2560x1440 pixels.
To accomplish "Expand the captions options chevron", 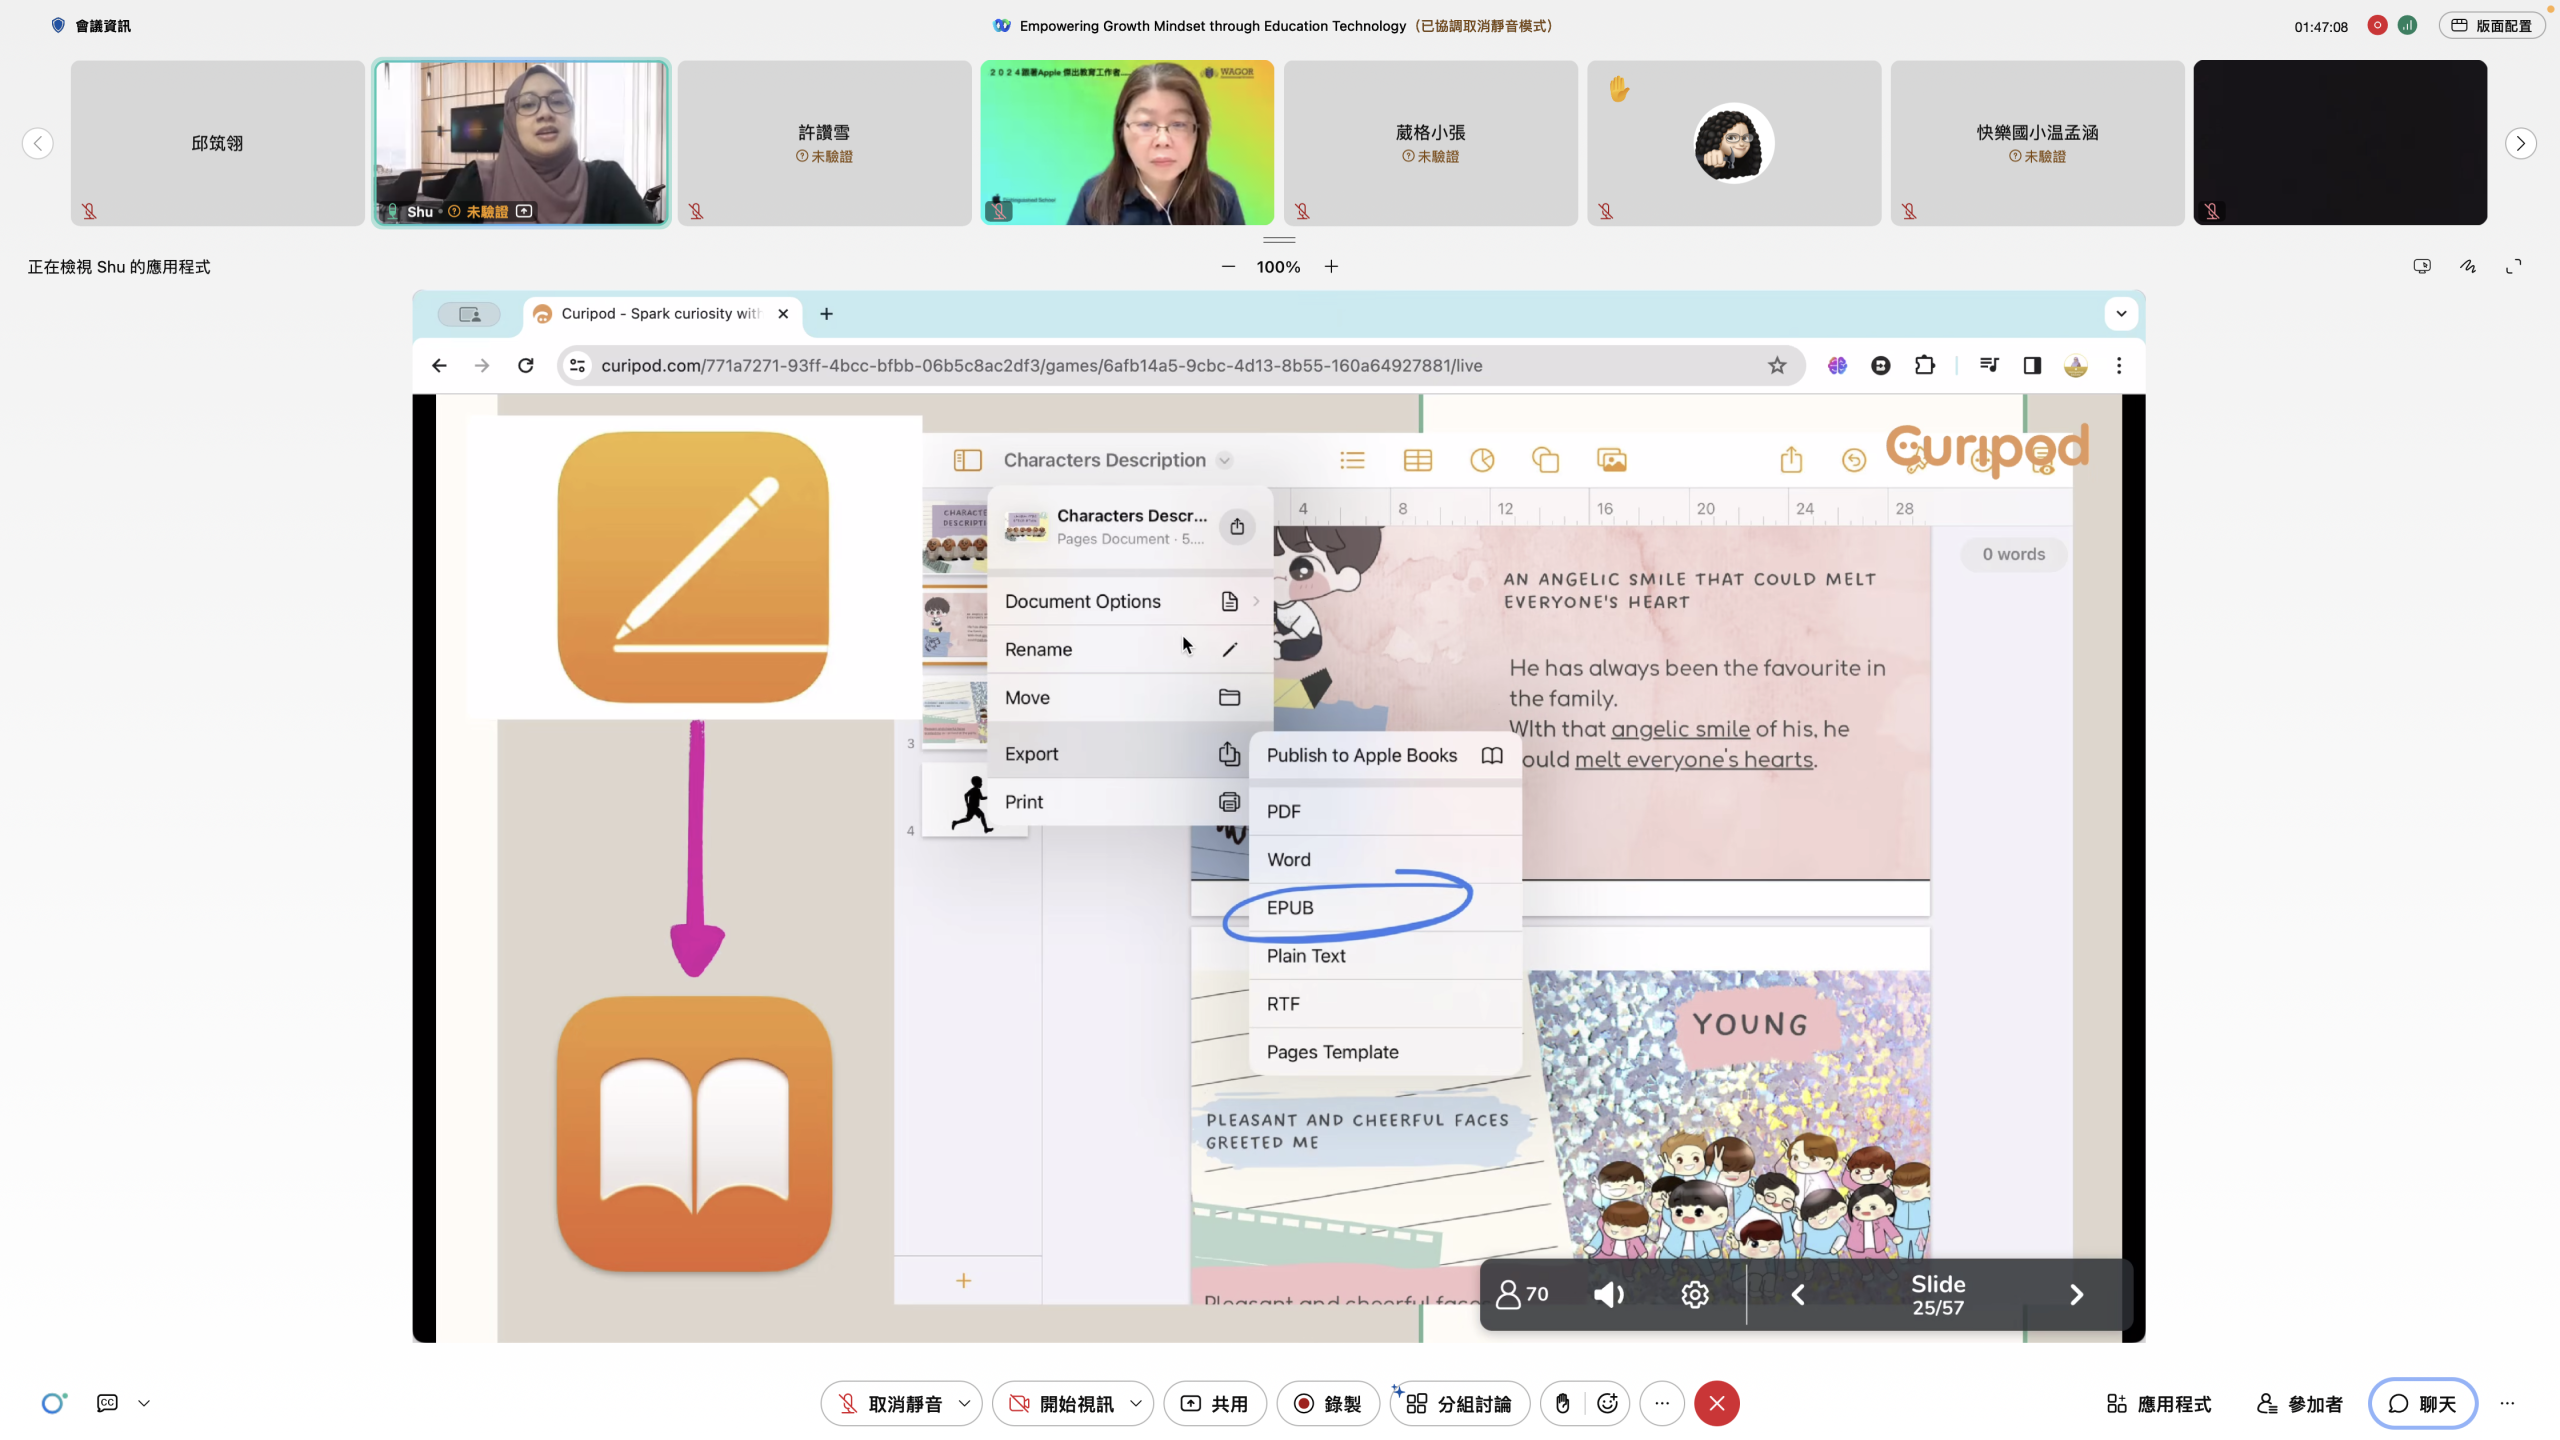I will click(144, 1403).
